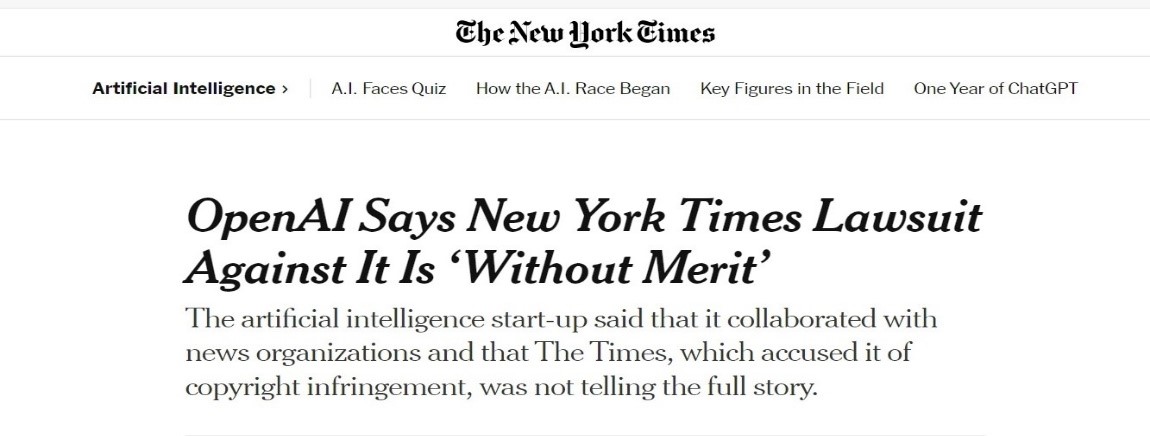Open the A.I. Faces Quiz link
The image size is (1150, 436).
[x=389, y=88]
